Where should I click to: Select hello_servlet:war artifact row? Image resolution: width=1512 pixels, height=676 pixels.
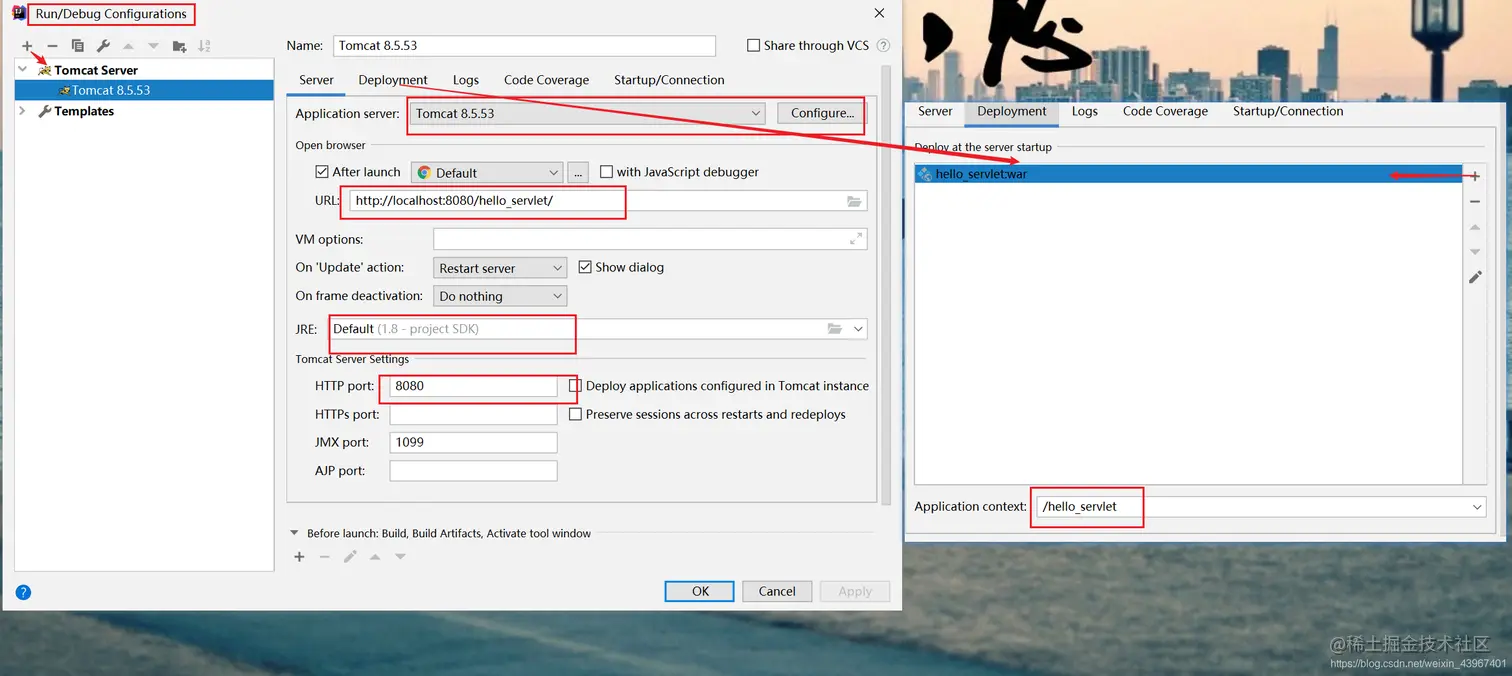click(x=1188, y=174)
